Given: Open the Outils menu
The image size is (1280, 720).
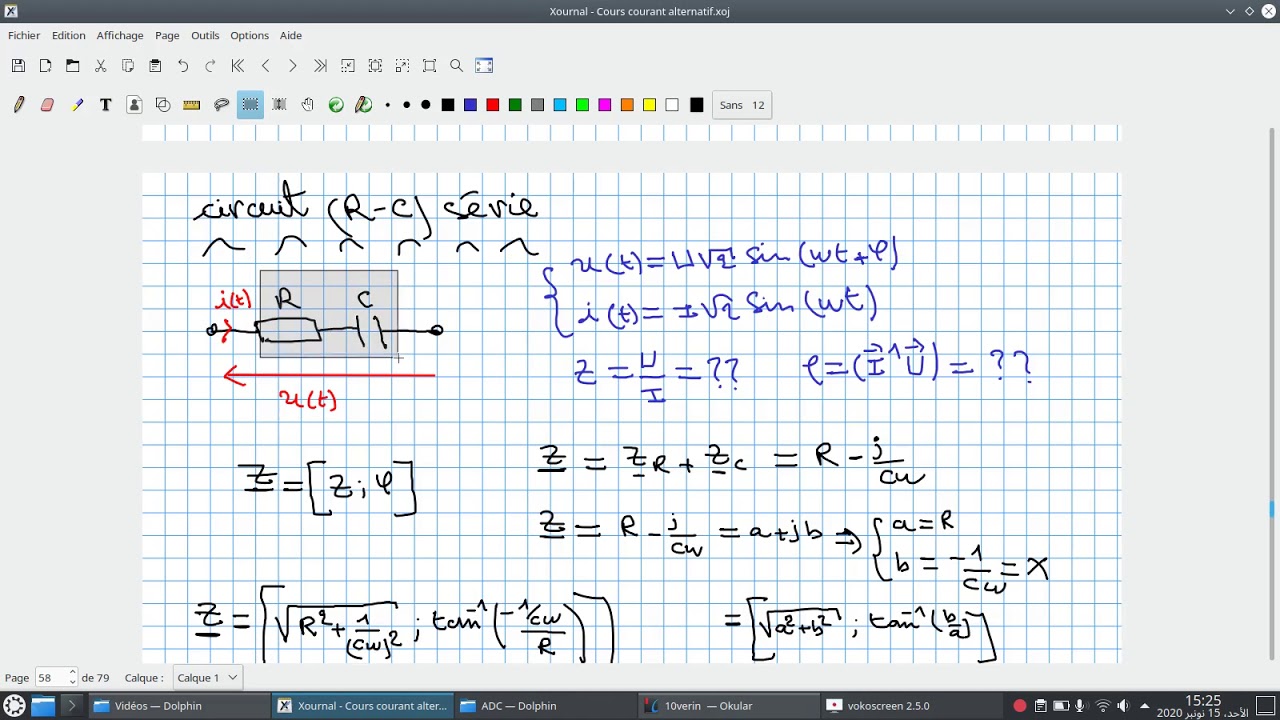Looking at the screenshot, I should [x=205, y=35].
